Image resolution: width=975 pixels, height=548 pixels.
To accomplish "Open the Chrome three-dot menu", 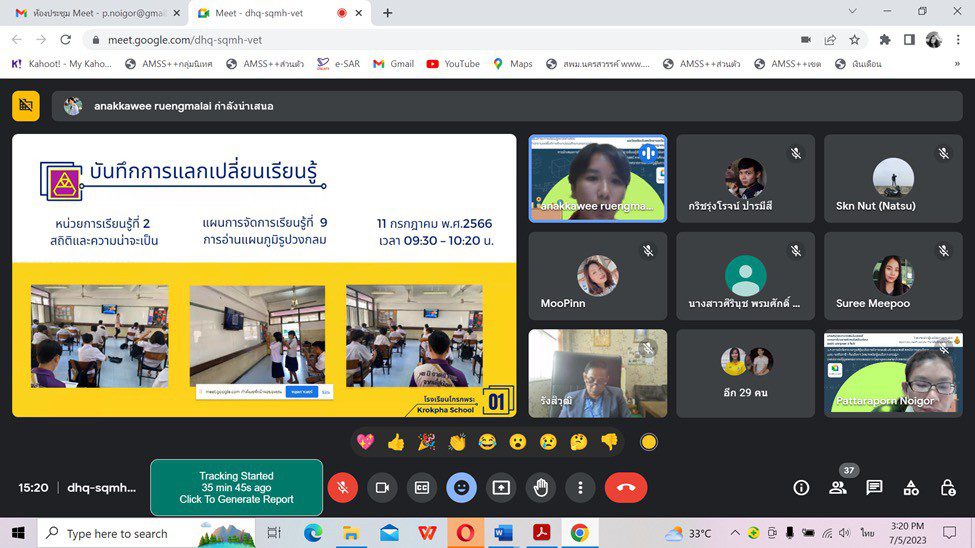I will (958, 40).
